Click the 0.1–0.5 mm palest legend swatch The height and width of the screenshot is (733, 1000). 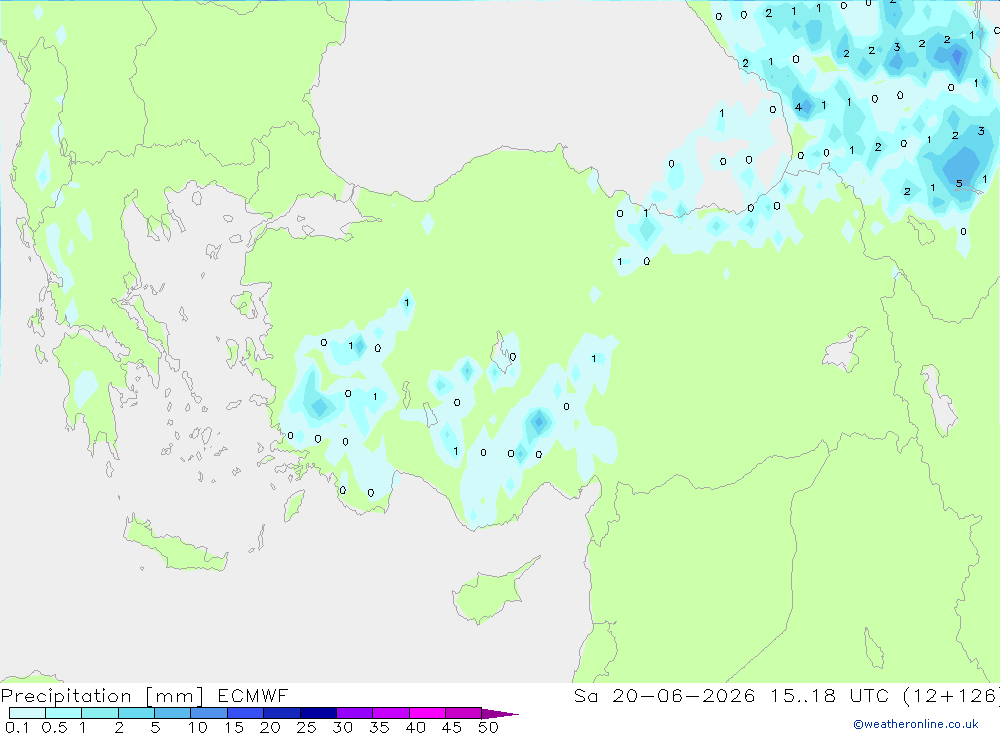pos(27,713)
